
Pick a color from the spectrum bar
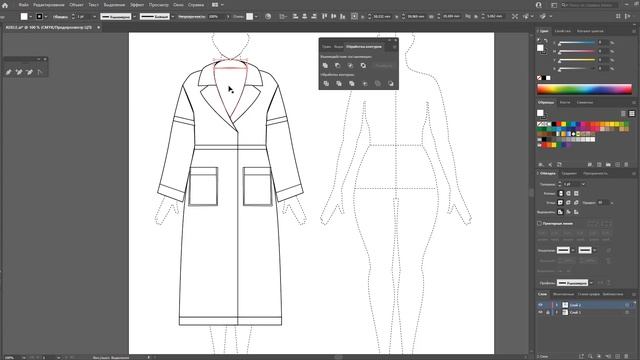point(584,89)
